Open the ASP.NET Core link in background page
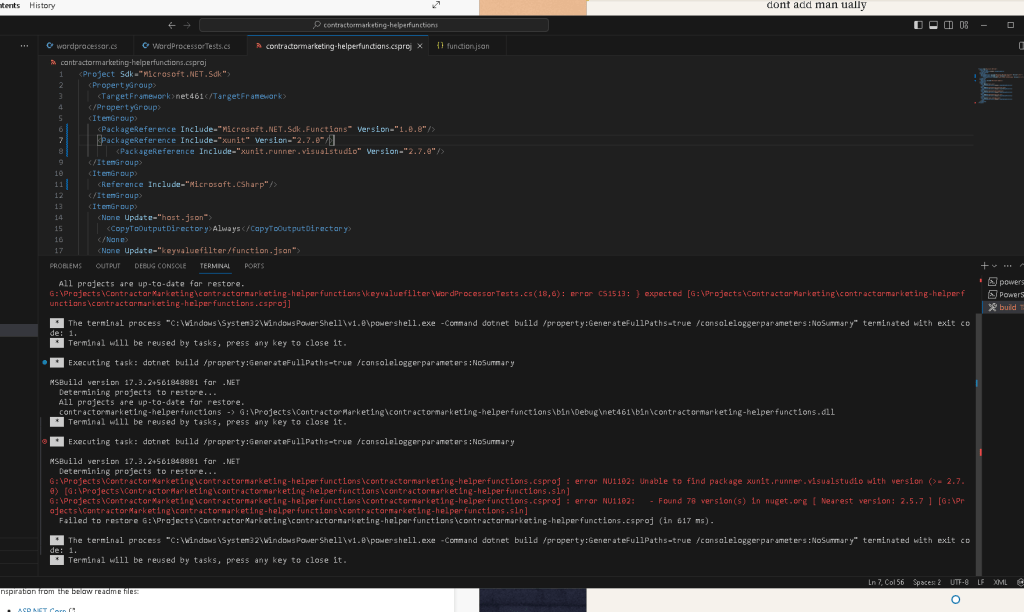Image resolution: width=1024 pixels, height=612 pixels. point(42,609)
